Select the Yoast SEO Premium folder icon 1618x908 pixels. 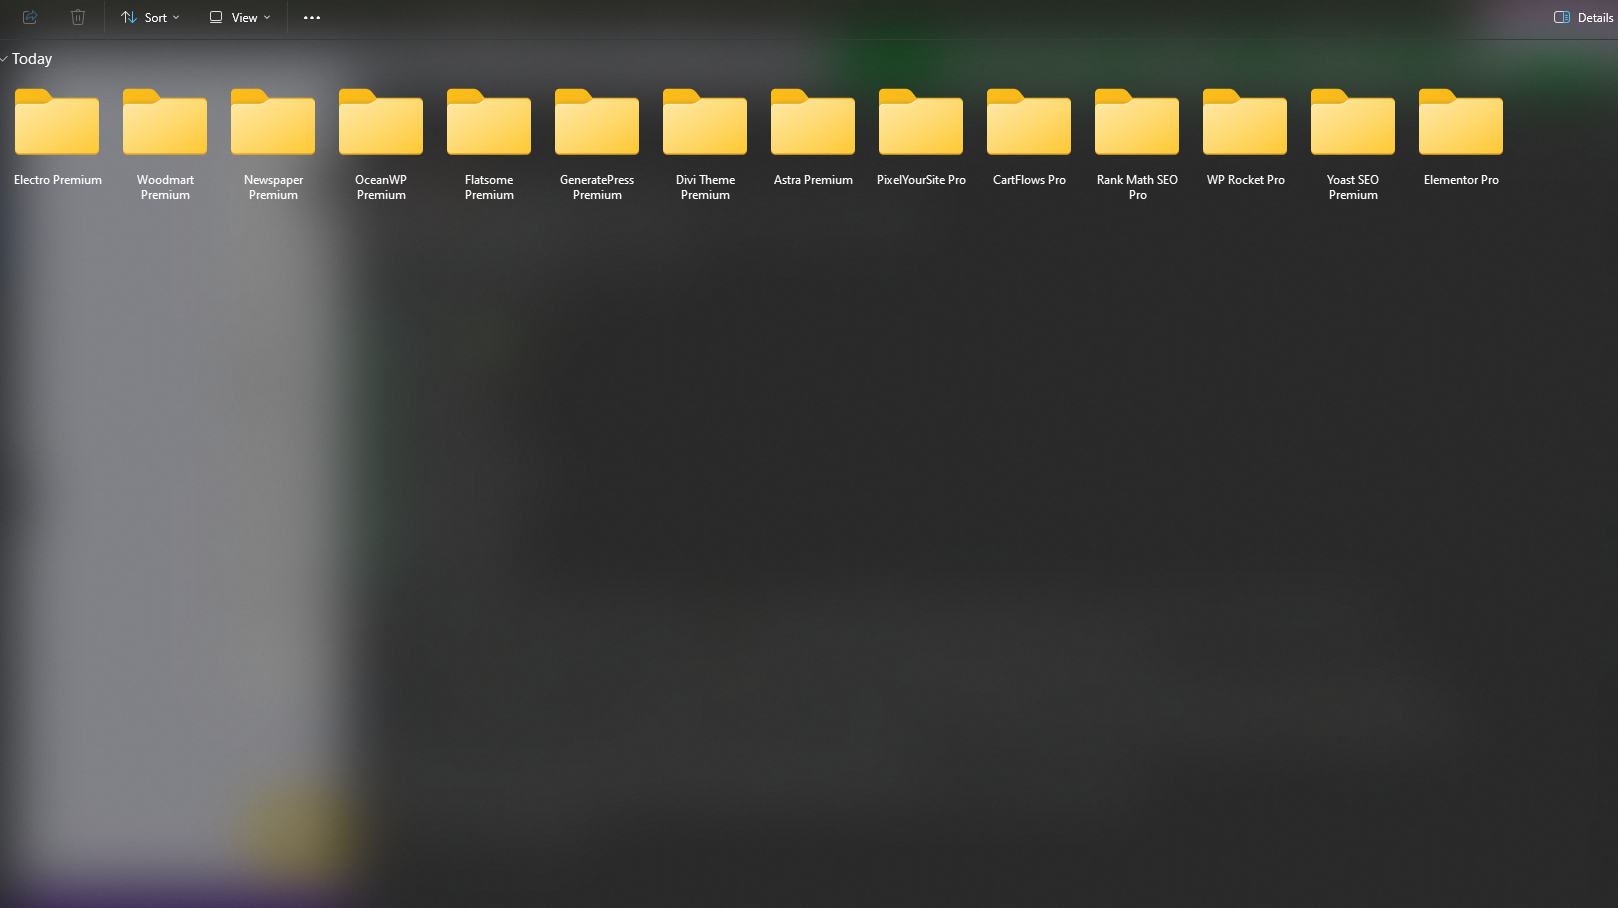(1353, 122)
